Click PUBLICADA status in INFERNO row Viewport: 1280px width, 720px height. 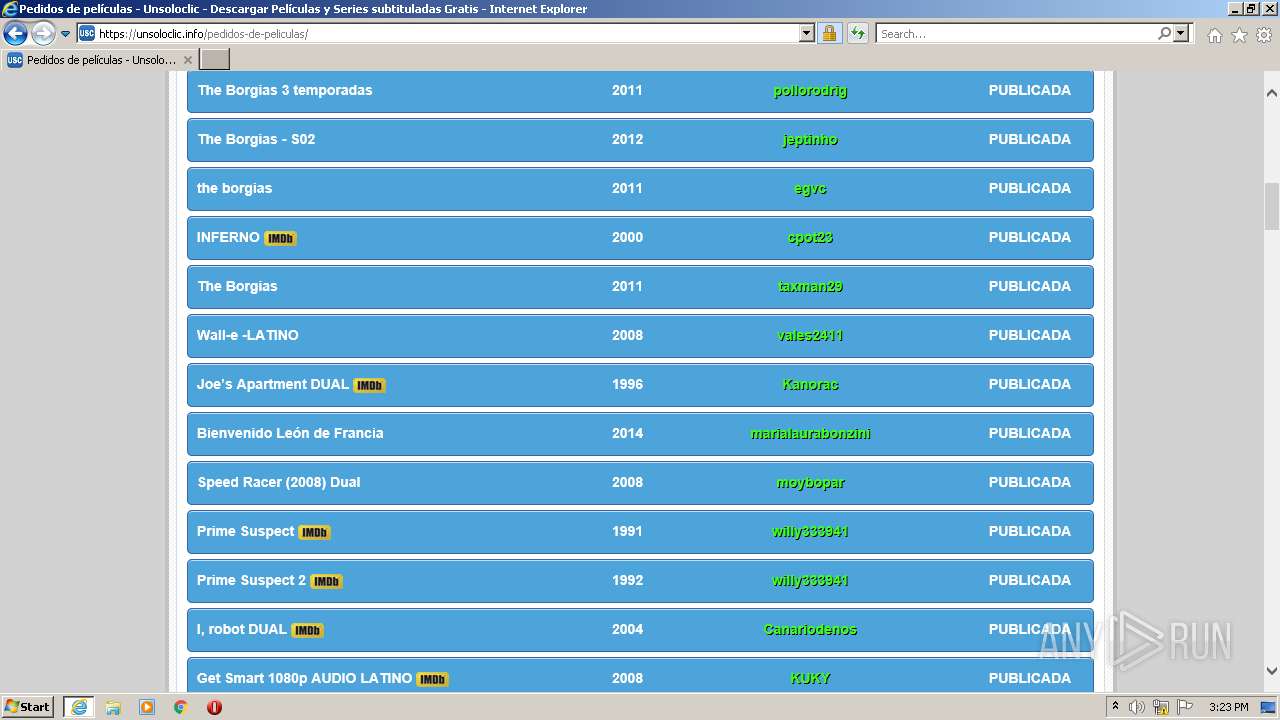pos(1029,237)
